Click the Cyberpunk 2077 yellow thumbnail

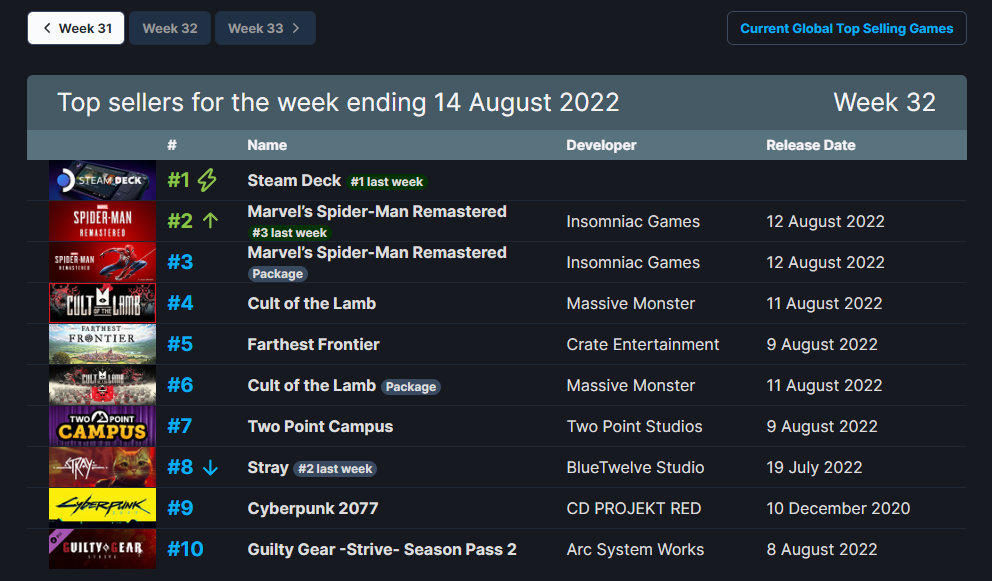click(102, 508)
